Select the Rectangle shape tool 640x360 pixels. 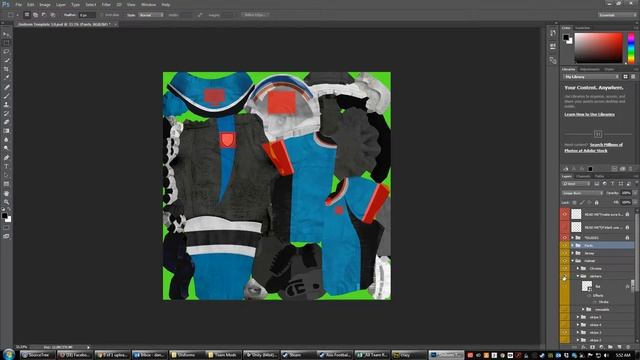(6, 184)
